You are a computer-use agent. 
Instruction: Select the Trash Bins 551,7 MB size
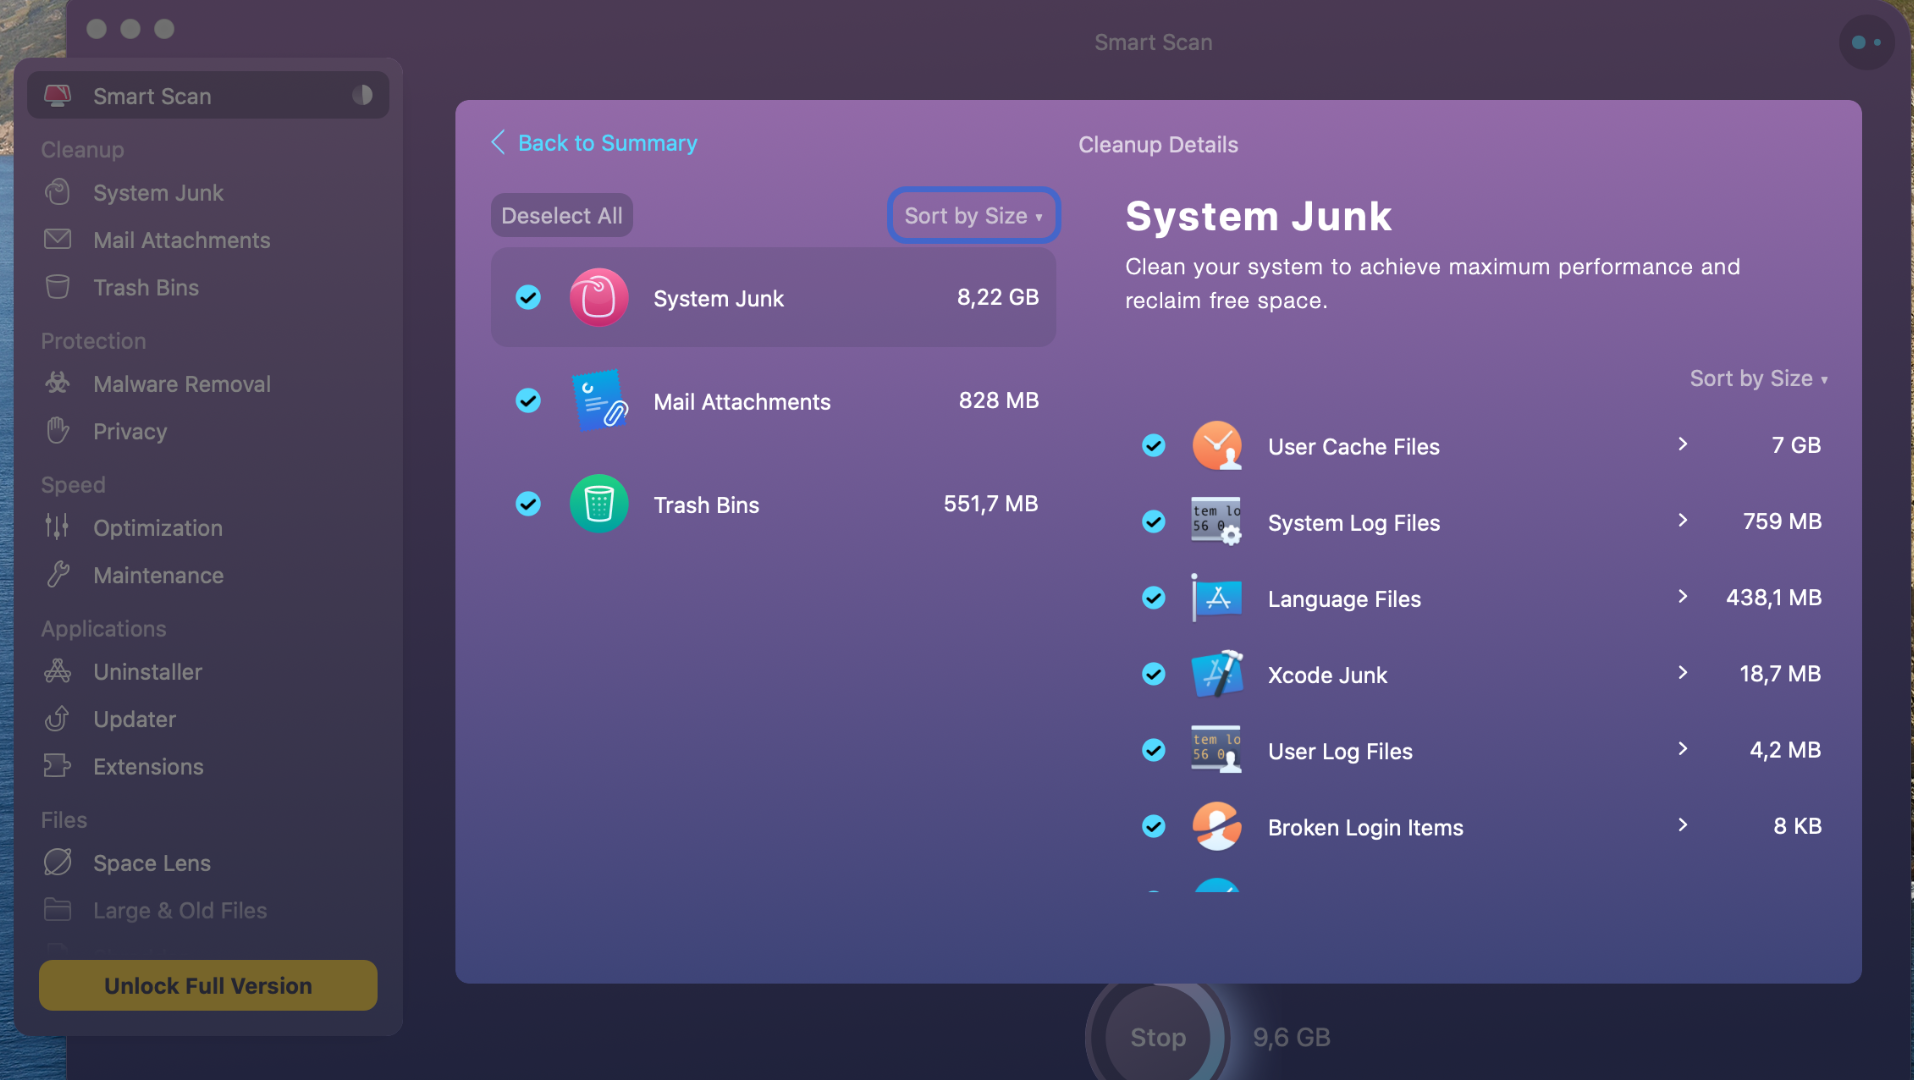tap(991, 503)
